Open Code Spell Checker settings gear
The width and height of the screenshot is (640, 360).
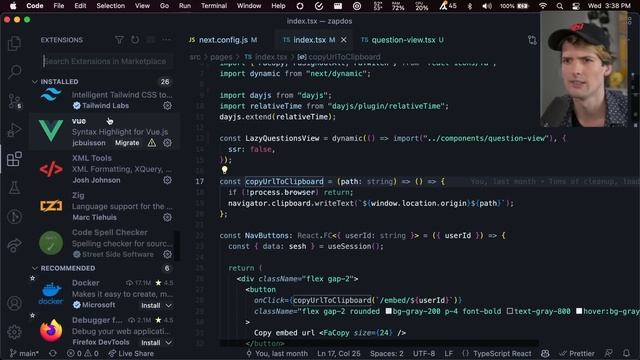167,254
